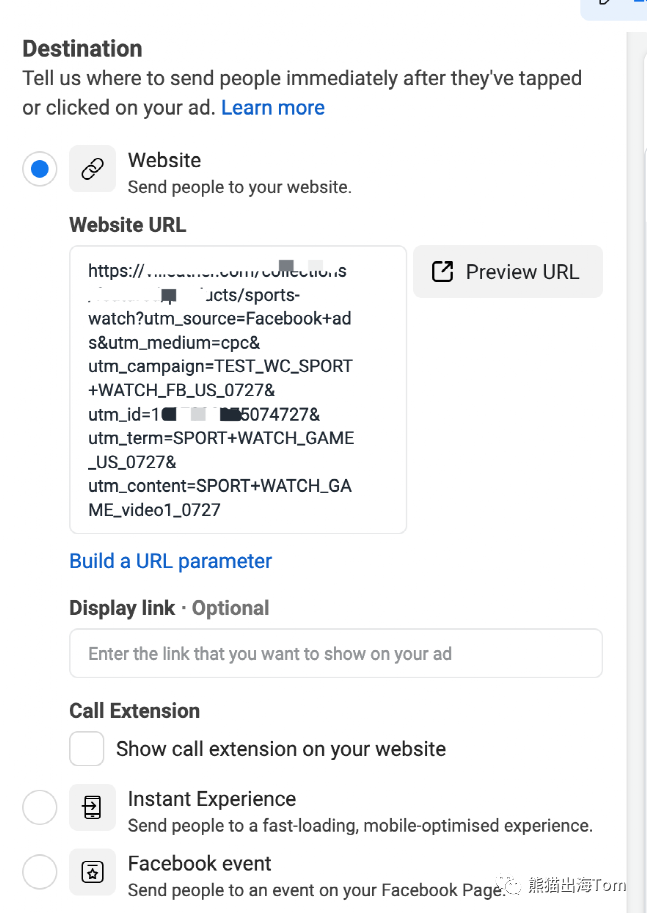Click Build a URL parameter link
This screenshot has width=647, height=913.
click(x=170, y=561)
